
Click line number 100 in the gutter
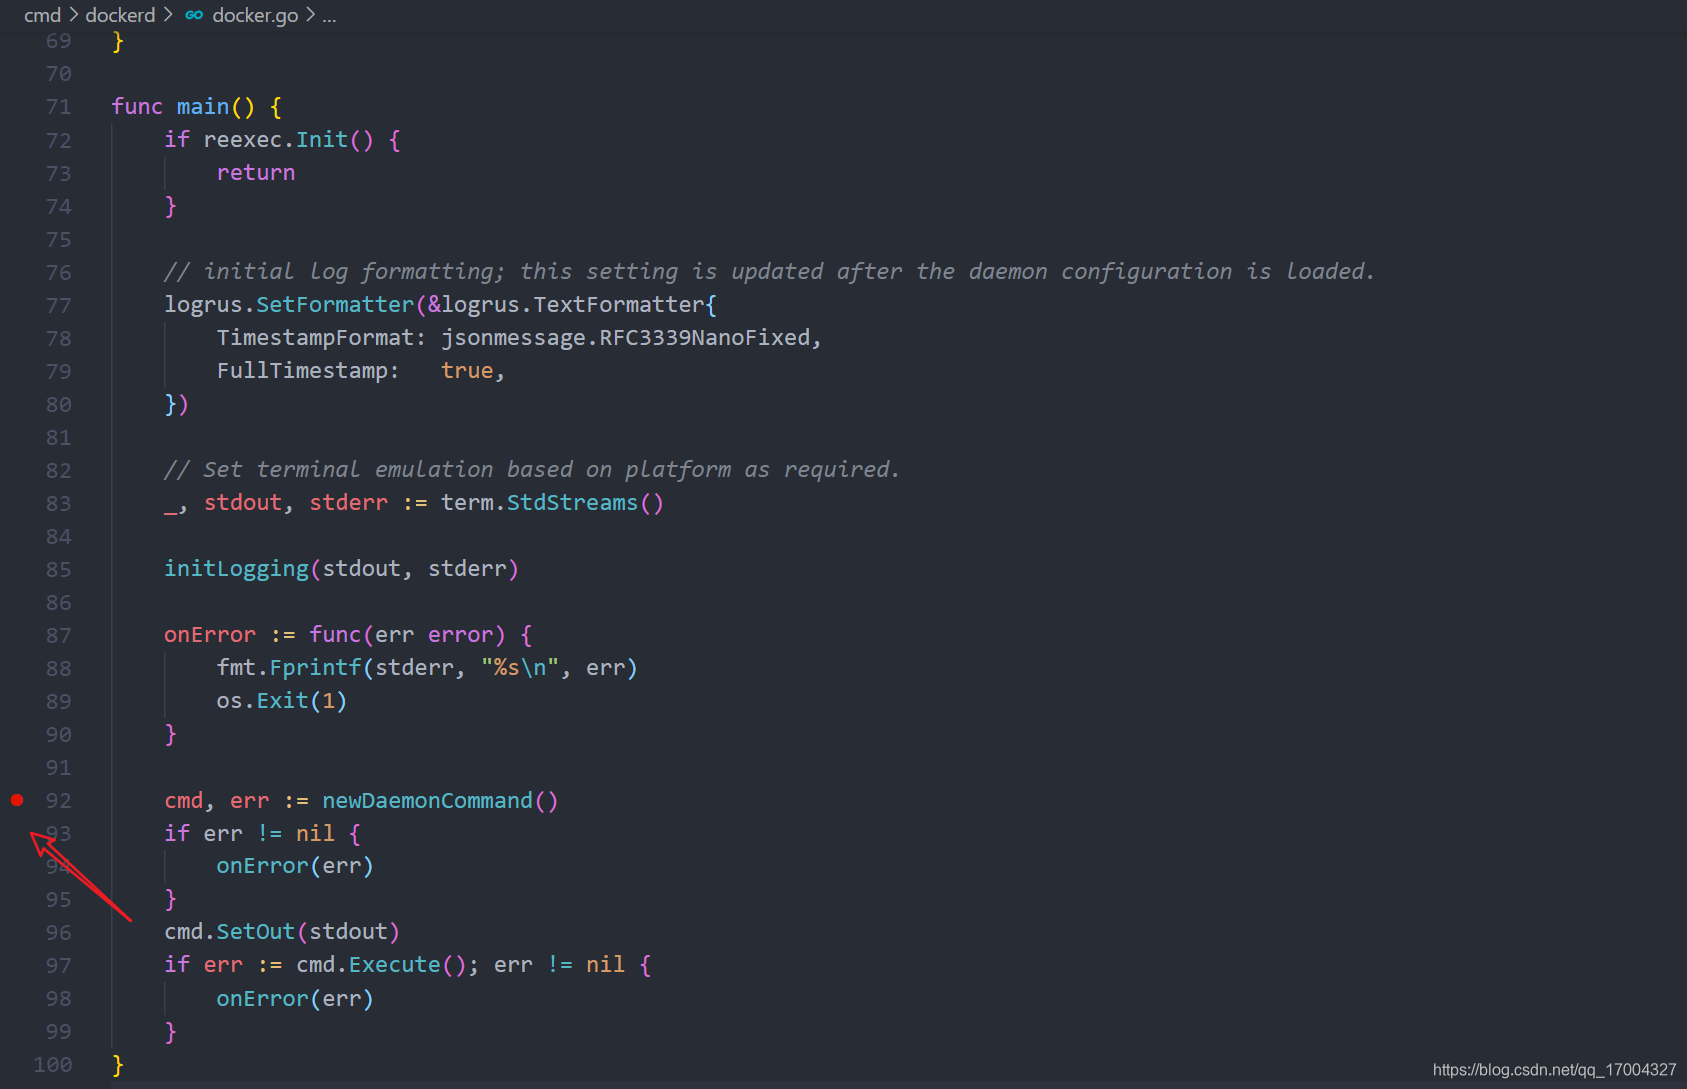53,1065
